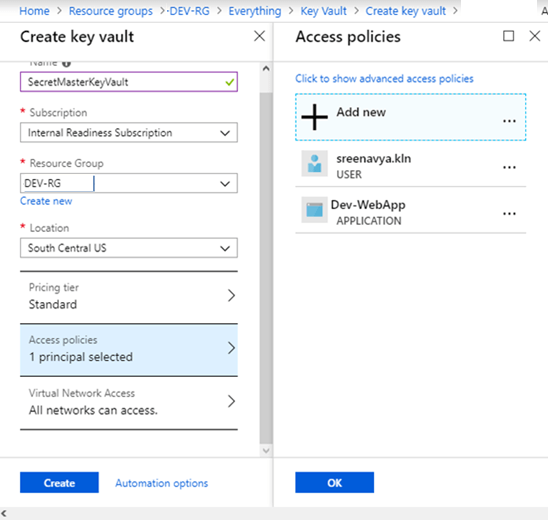Go to Resource groups breadcrumb
The height and width of the screenshot is (520, 548).
(x=110, y=11)
